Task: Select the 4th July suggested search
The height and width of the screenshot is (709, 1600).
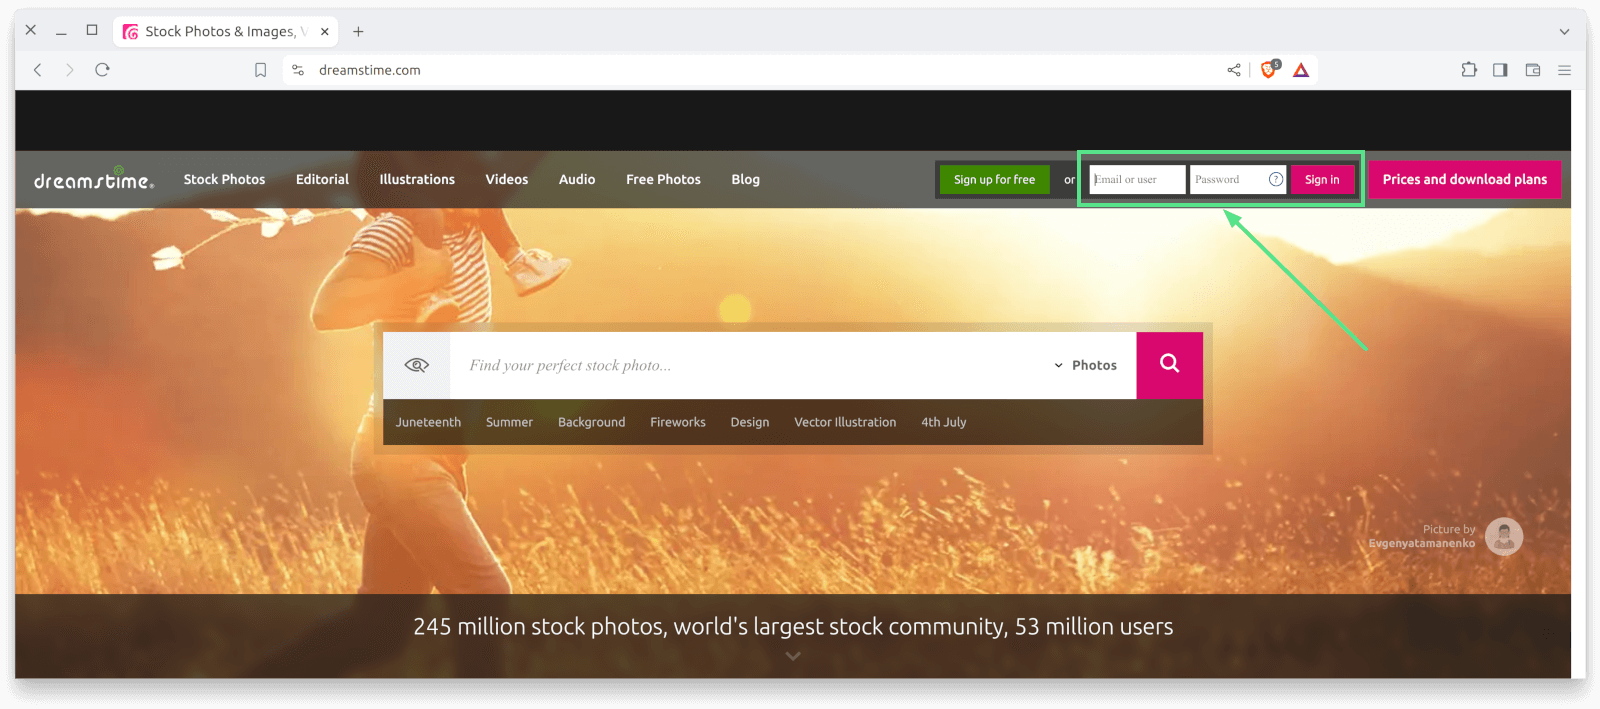Action: tap(944, 422)
